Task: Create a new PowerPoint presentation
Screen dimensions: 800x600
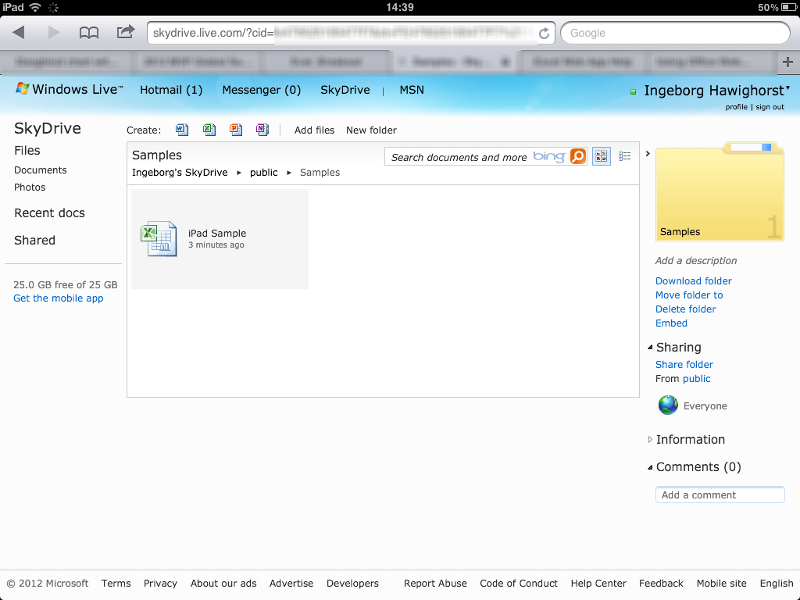Action: point(236,130)
